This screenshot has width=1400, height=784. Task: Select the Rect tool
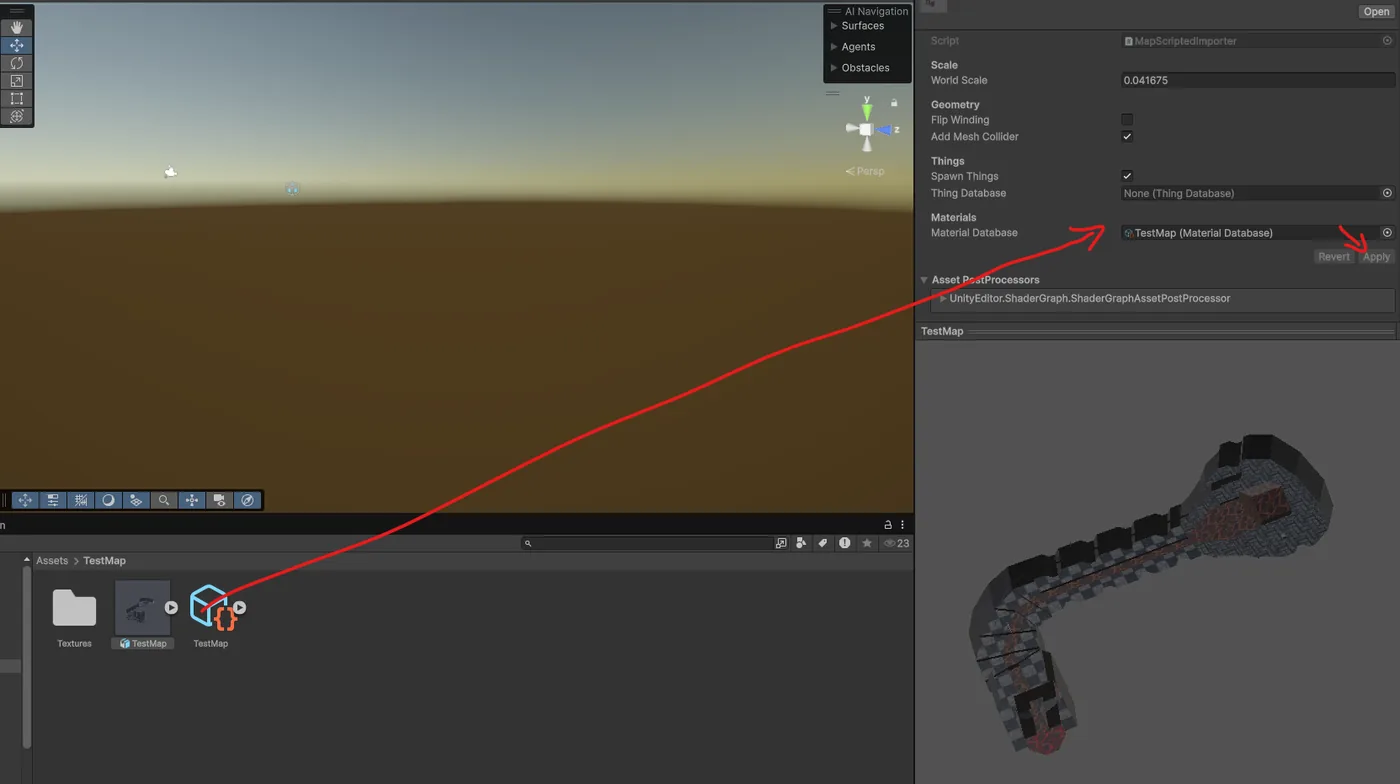pos(17,99)
